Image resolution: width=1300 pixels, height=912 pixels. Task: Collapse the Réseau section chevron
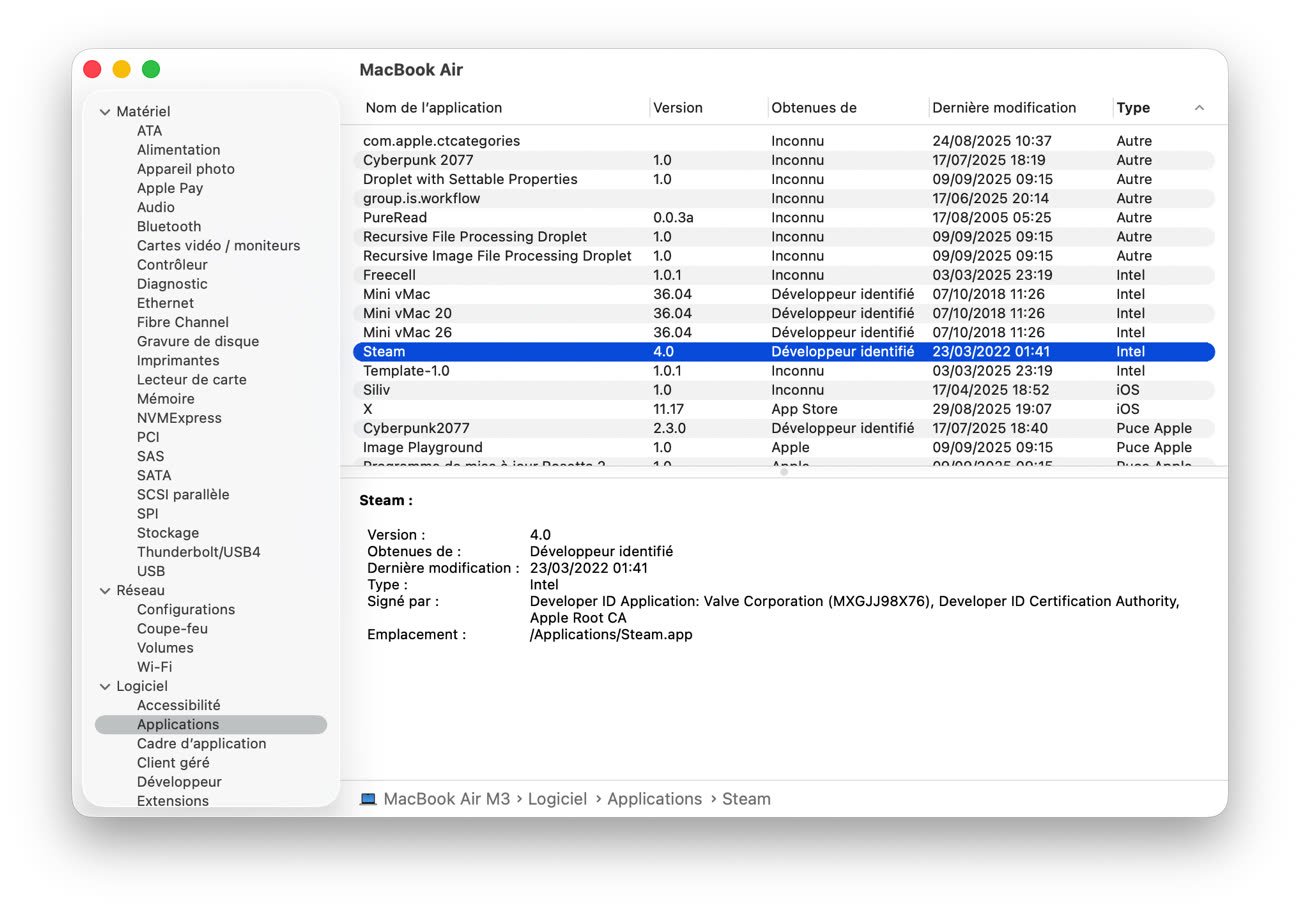(x=105, y=591)
